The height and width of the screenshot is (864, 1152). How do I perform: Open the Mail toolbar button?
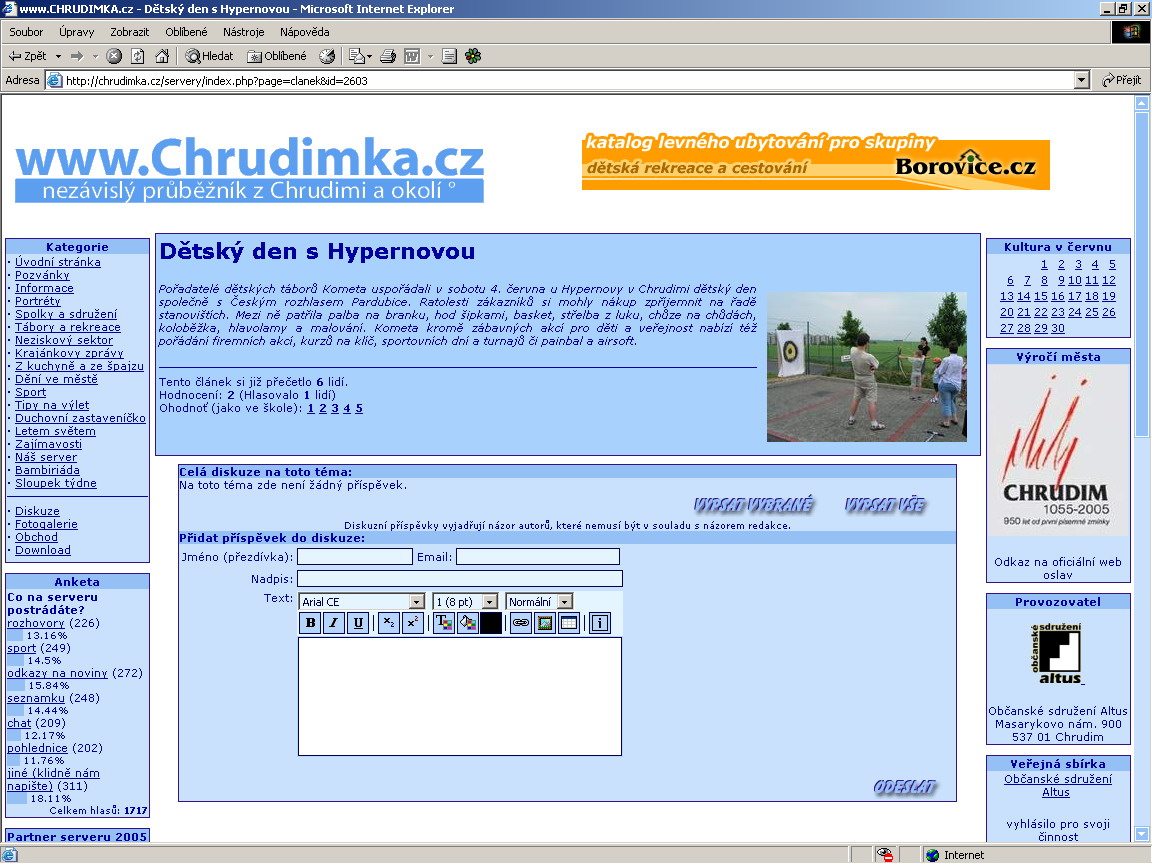[356, 56]
